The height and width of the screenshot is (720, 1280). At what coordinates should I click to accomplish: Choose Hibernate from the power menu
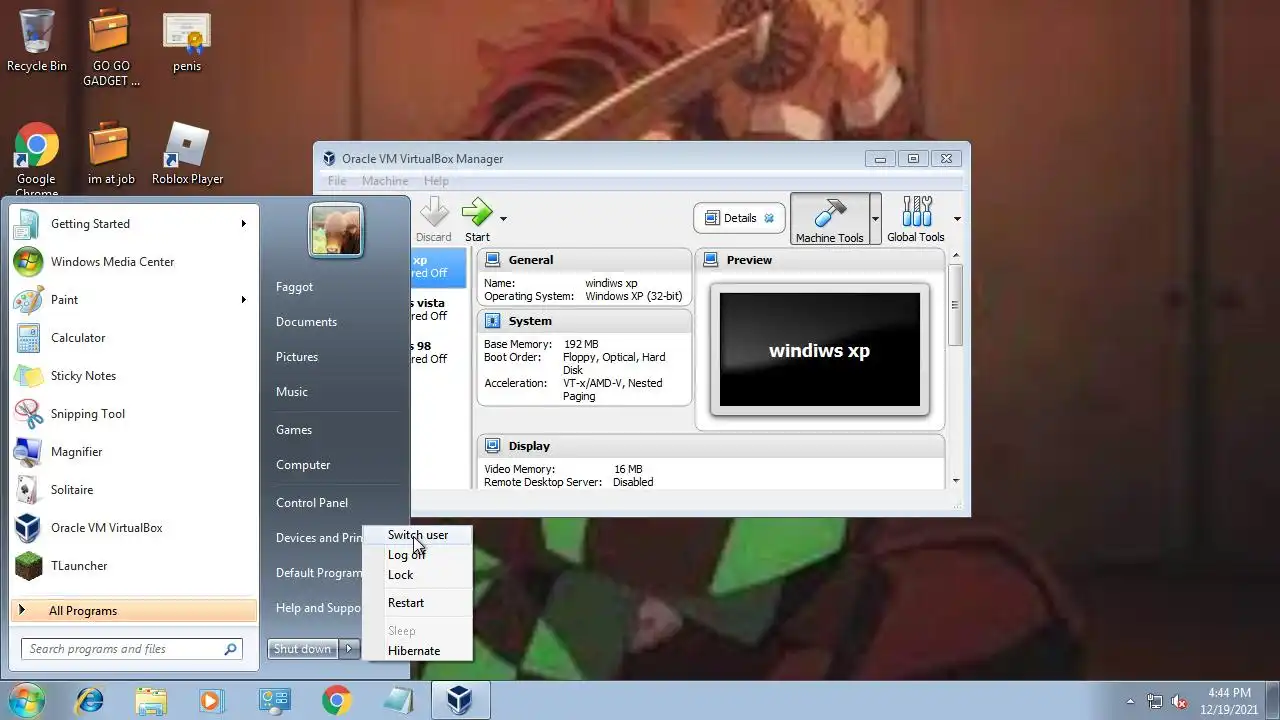click(x=418, y=651)
